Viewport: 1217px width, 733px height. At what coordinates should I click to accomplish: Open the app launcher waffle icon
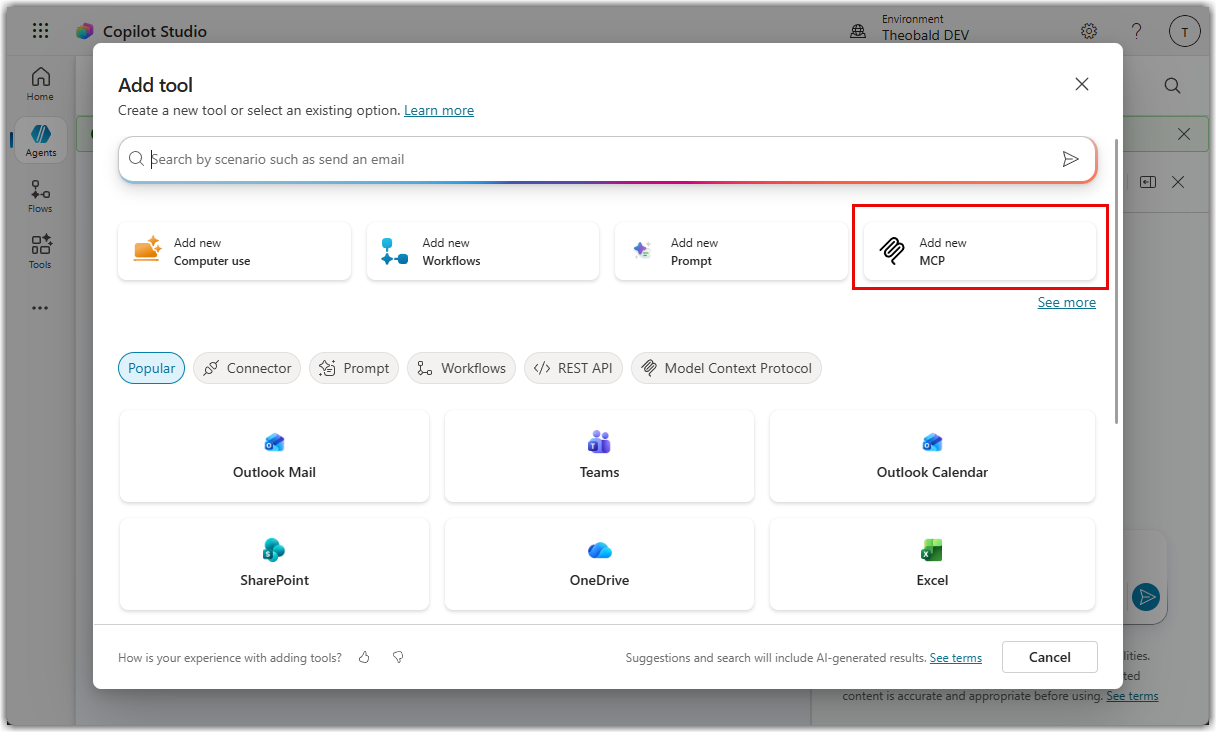pos(40,31)
